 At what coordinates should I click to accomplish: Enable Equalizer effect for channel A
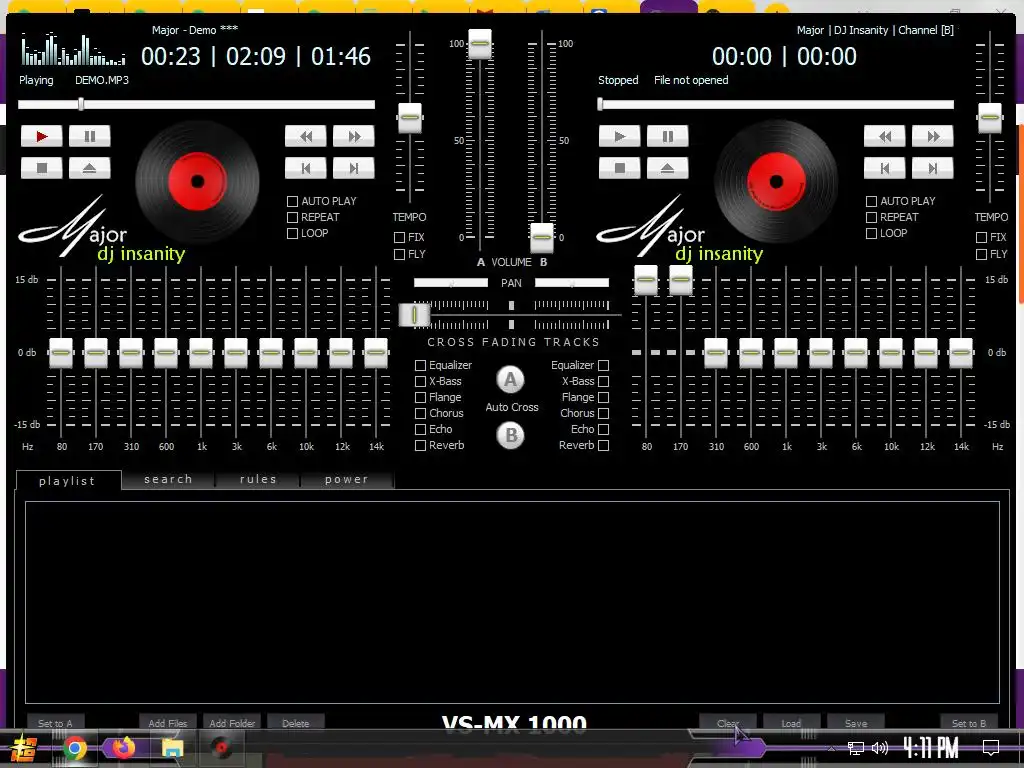tap(421, 365)
